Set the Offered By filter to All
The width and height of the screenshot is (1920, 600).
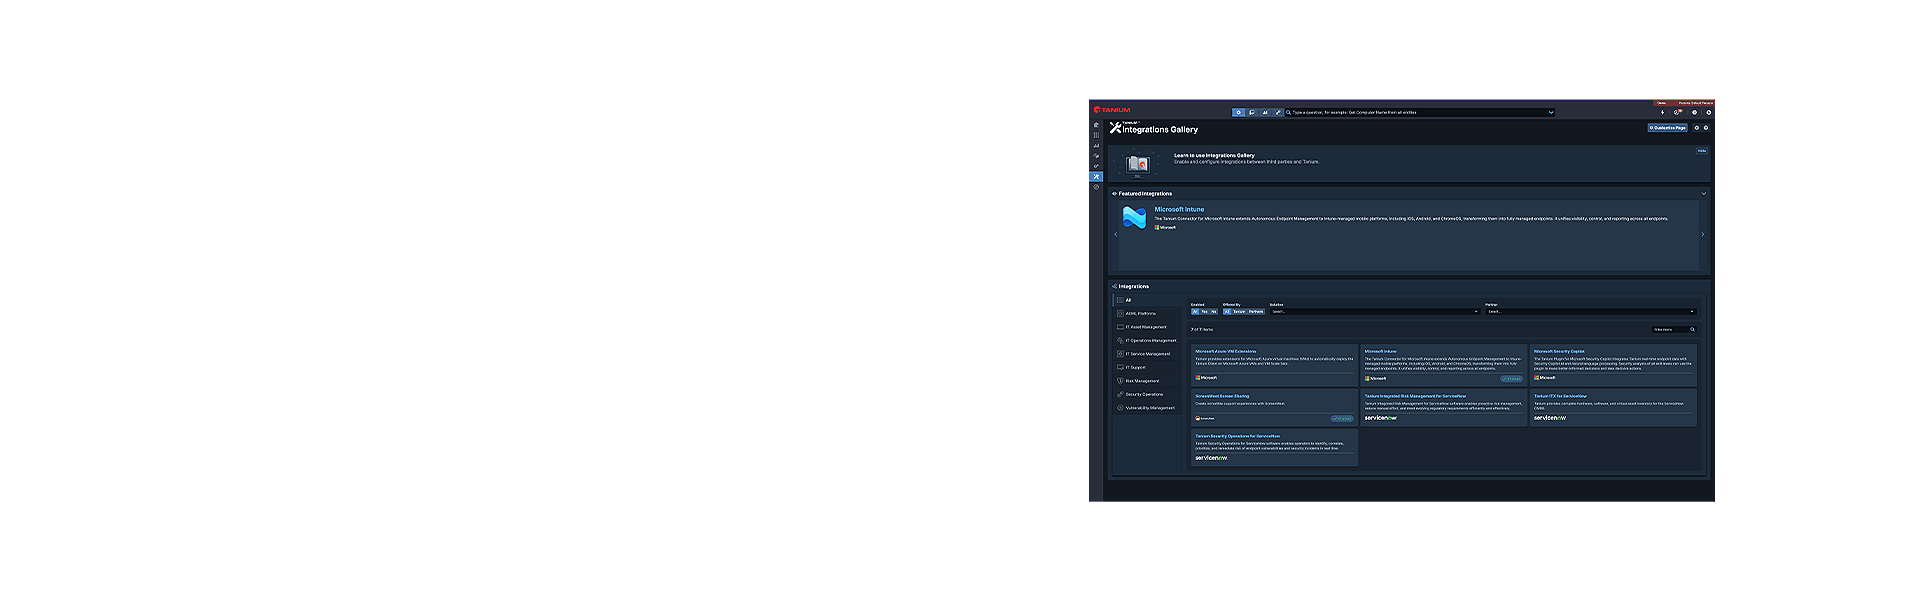1227,311
